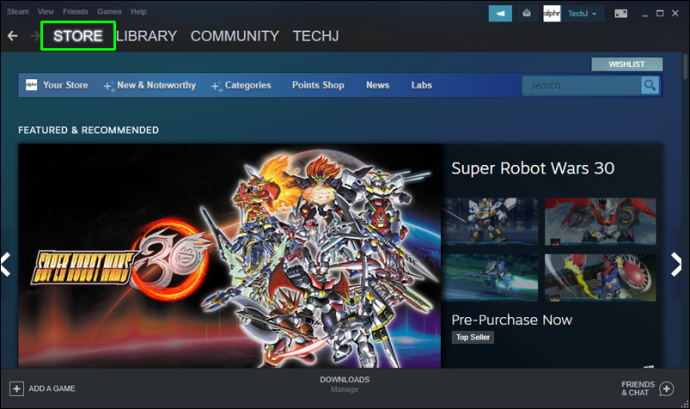Click Pre-Purchase Now text
The image size is (690, 409).
click(512, 320)
